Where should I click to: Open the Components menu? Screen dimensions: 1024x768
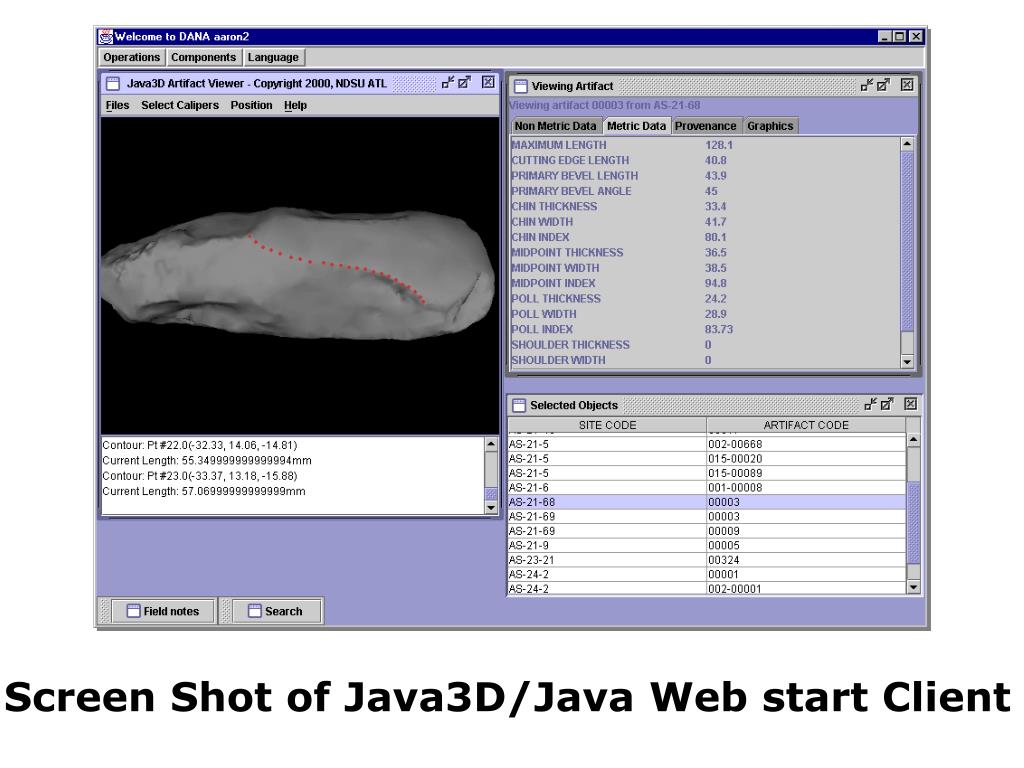click(203, 57)
